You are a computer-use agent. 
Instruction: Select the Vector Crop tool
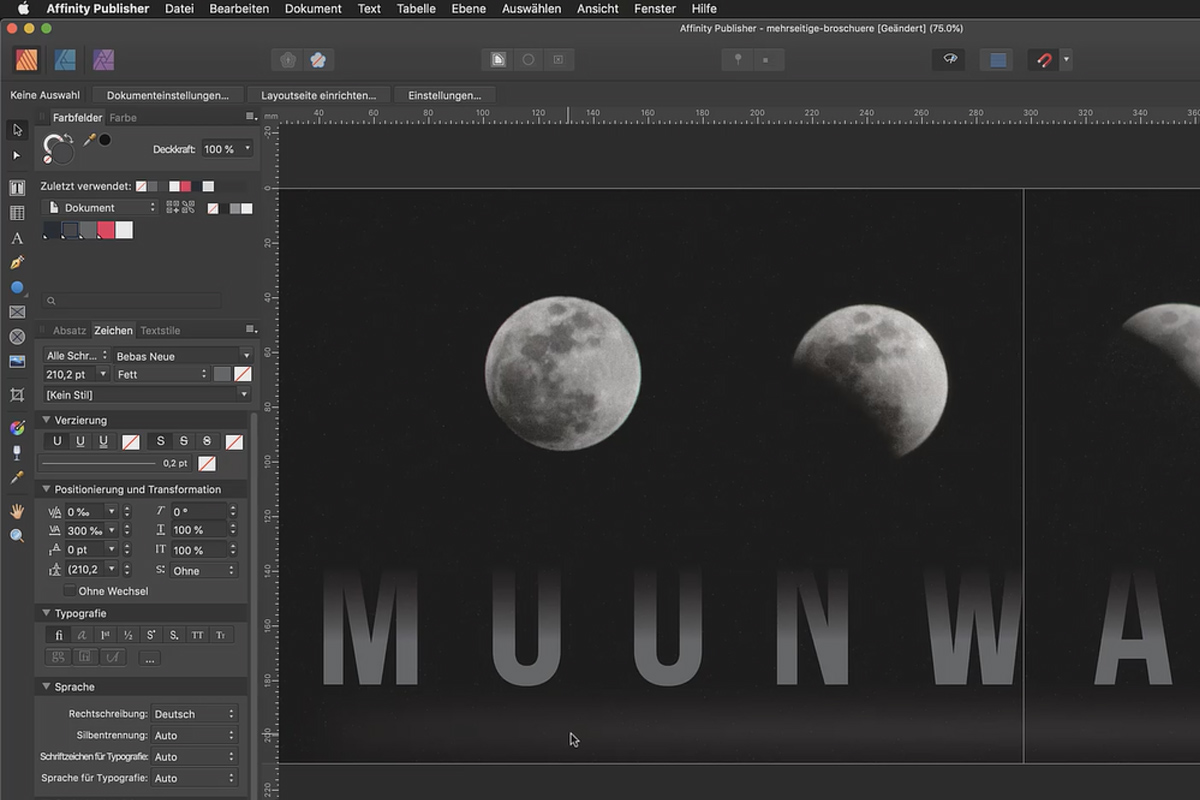17,395
